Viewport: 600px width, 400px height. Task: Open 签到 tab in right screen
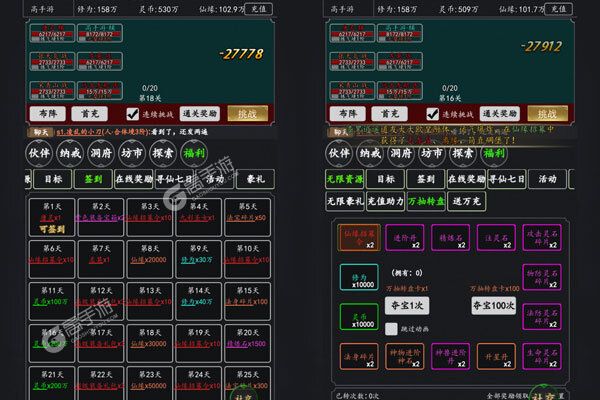426,179
